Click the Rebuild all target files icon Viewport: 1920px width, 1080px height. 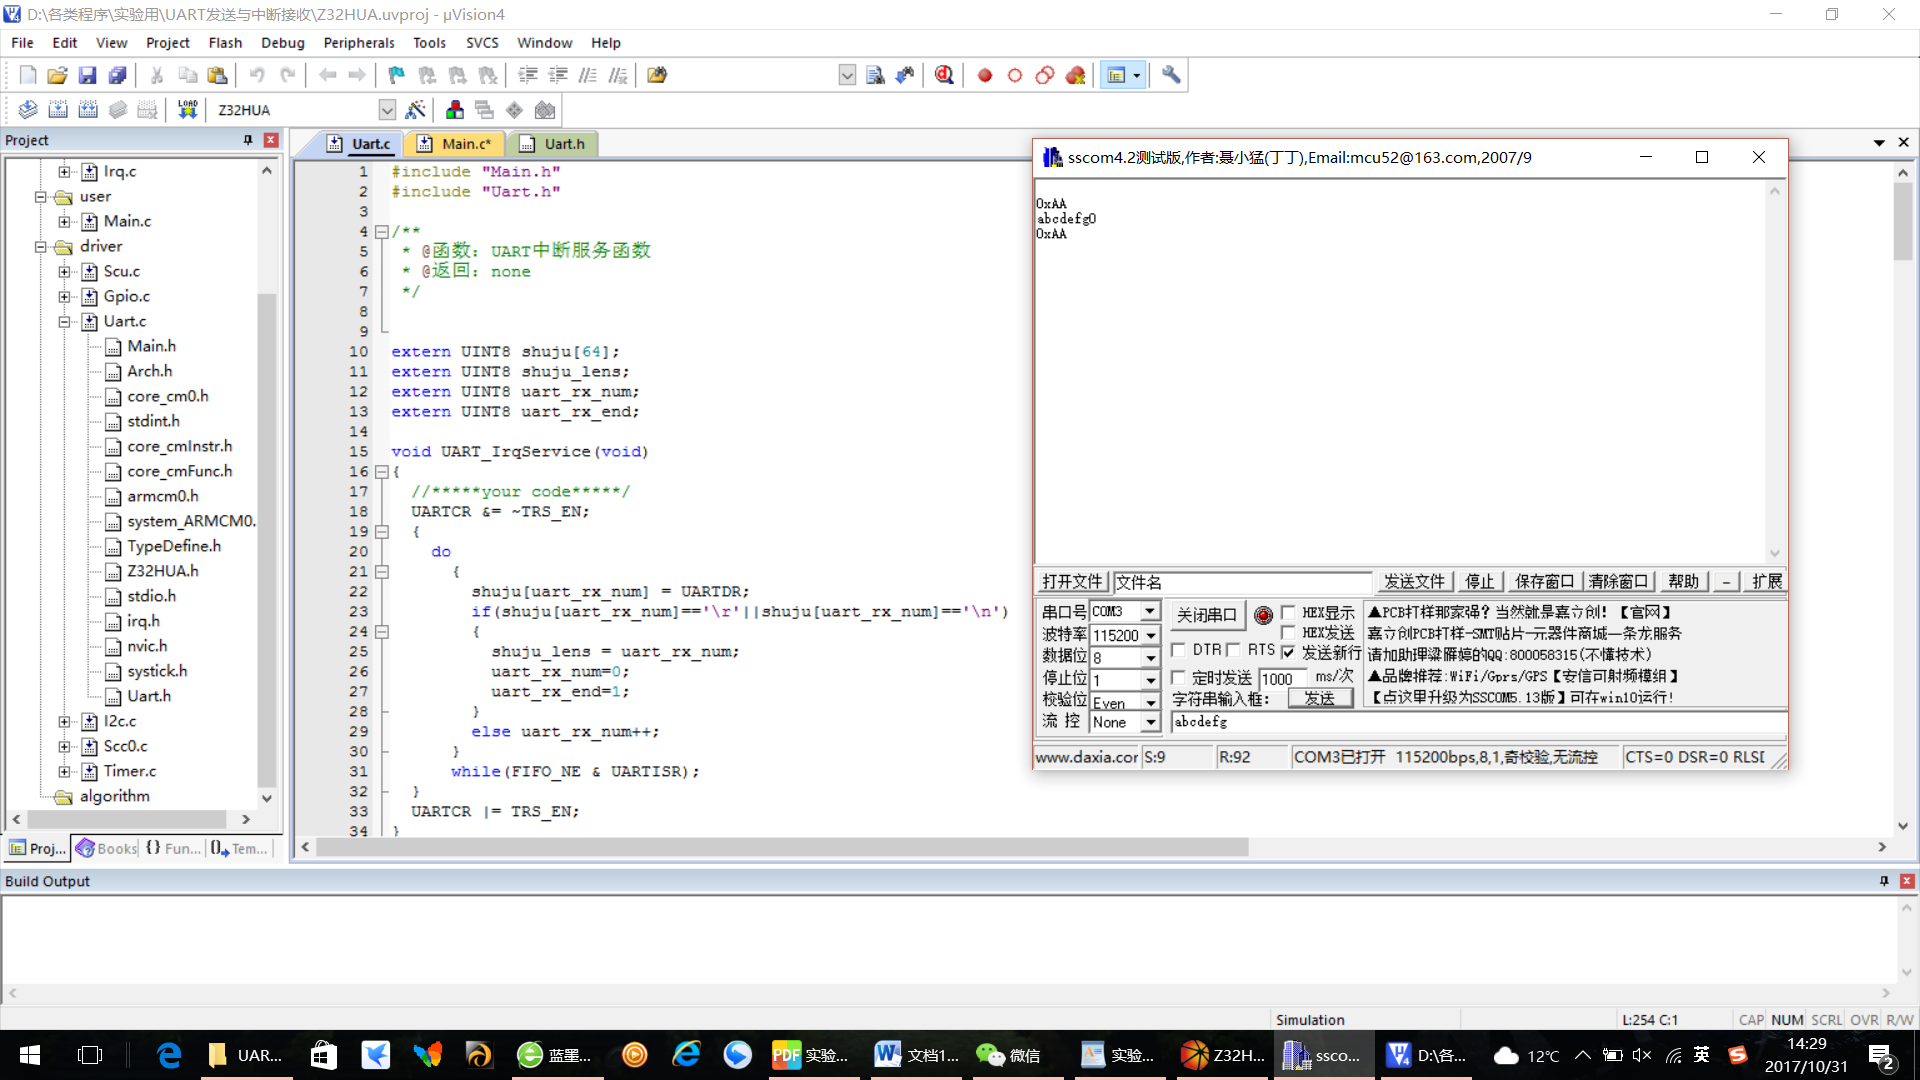[x=88, y=110]
